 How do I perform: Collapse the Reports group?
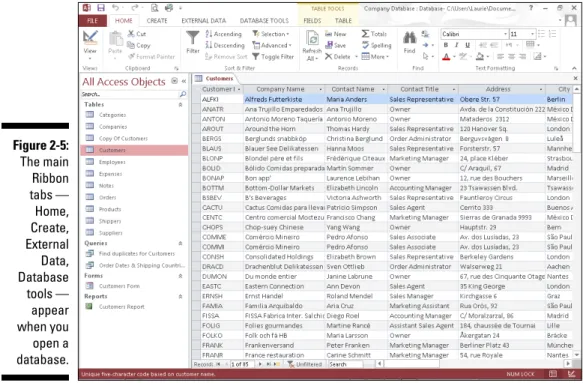180,297
